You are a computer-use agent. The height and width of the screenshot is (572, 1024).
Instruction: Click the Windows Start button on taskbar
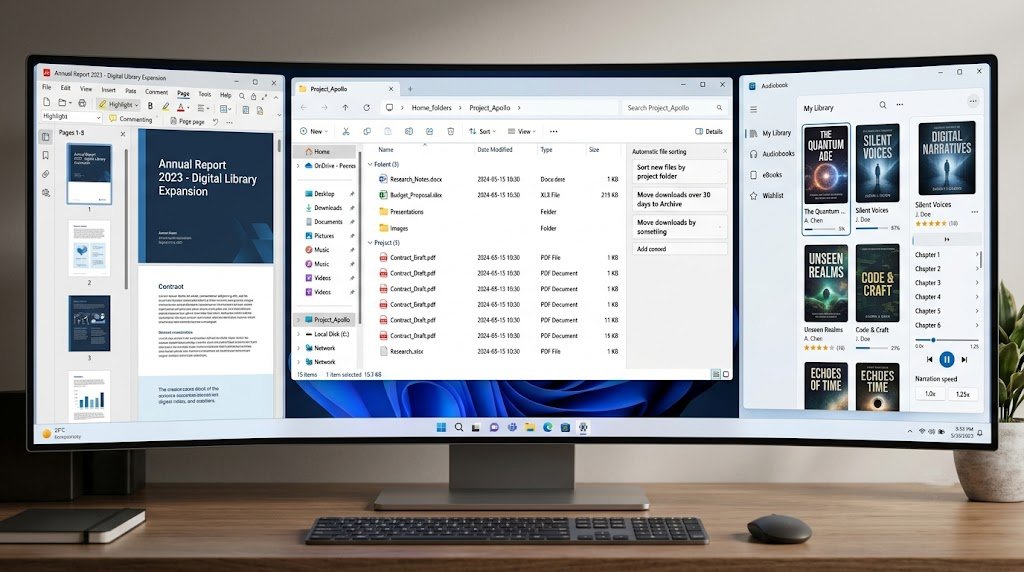click(x=441, y=427)
